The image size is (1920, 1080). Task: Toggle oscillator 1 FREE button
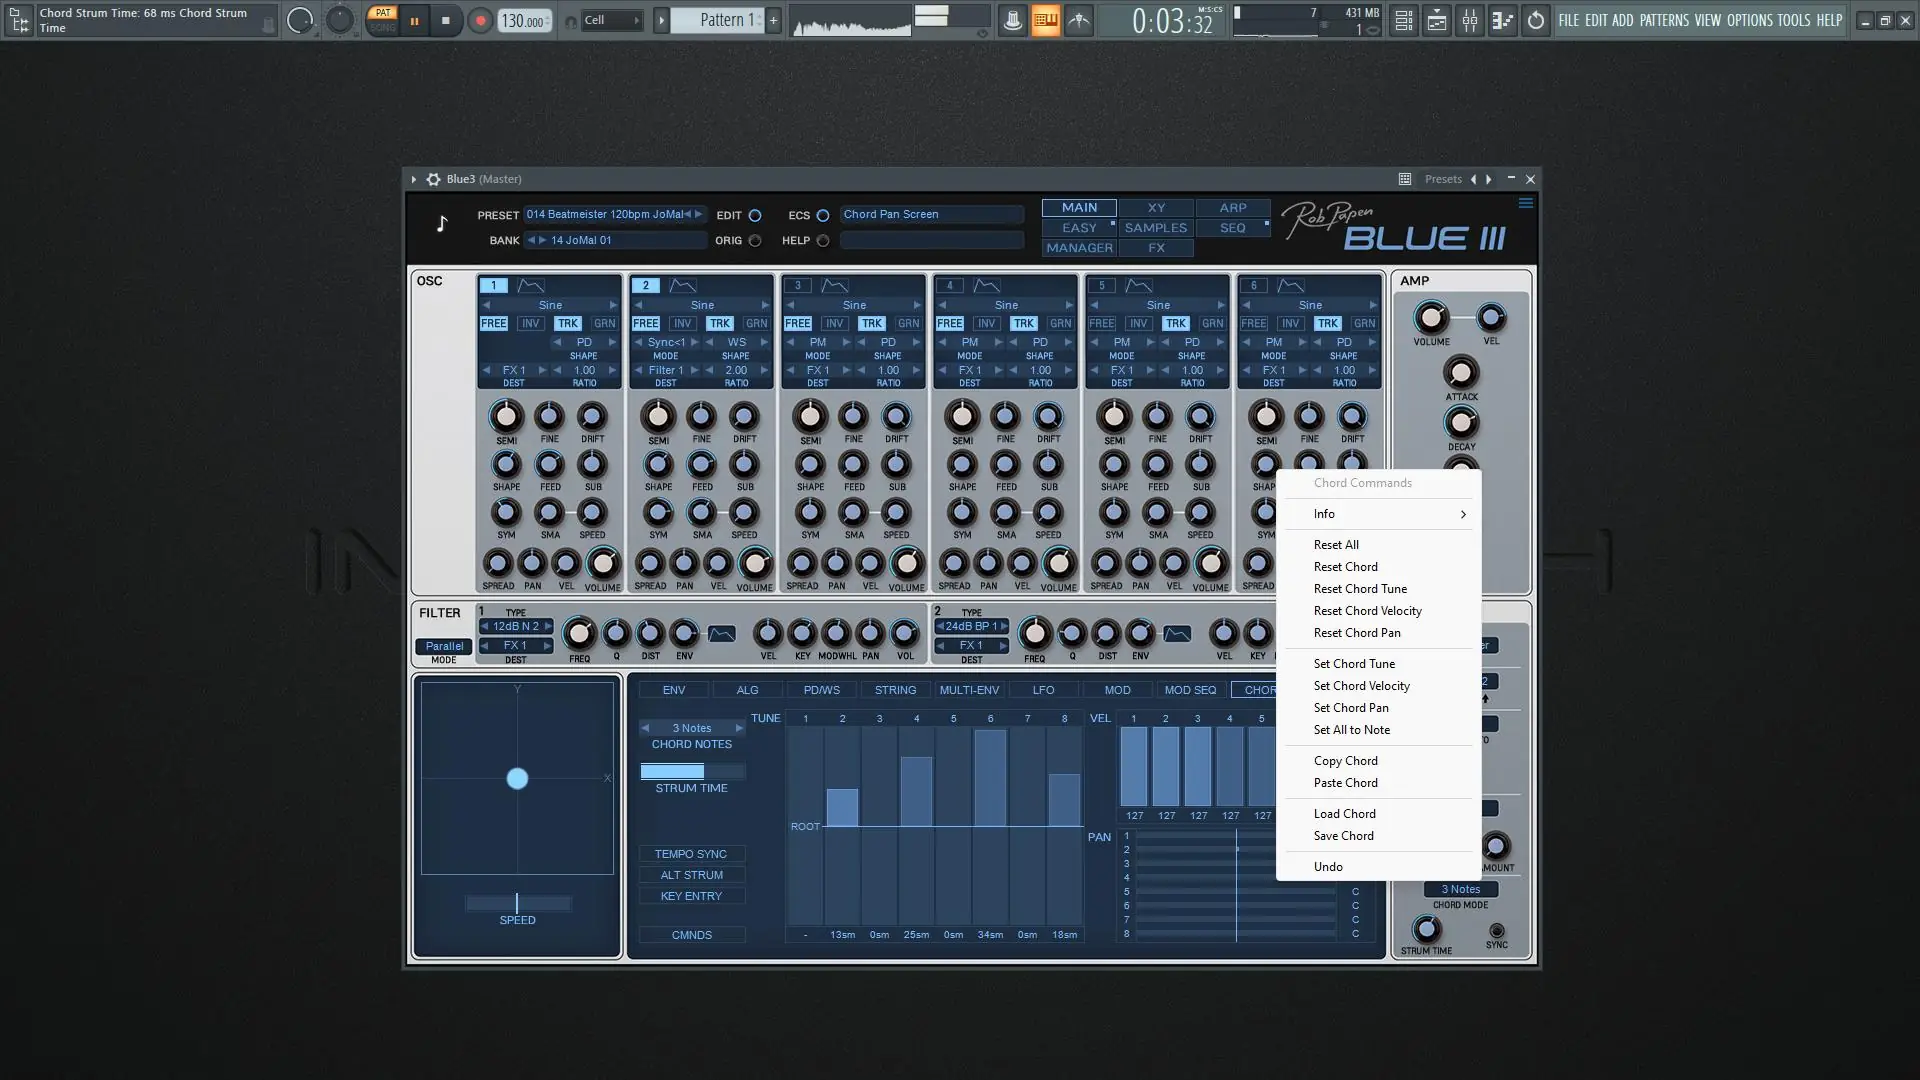494,324
